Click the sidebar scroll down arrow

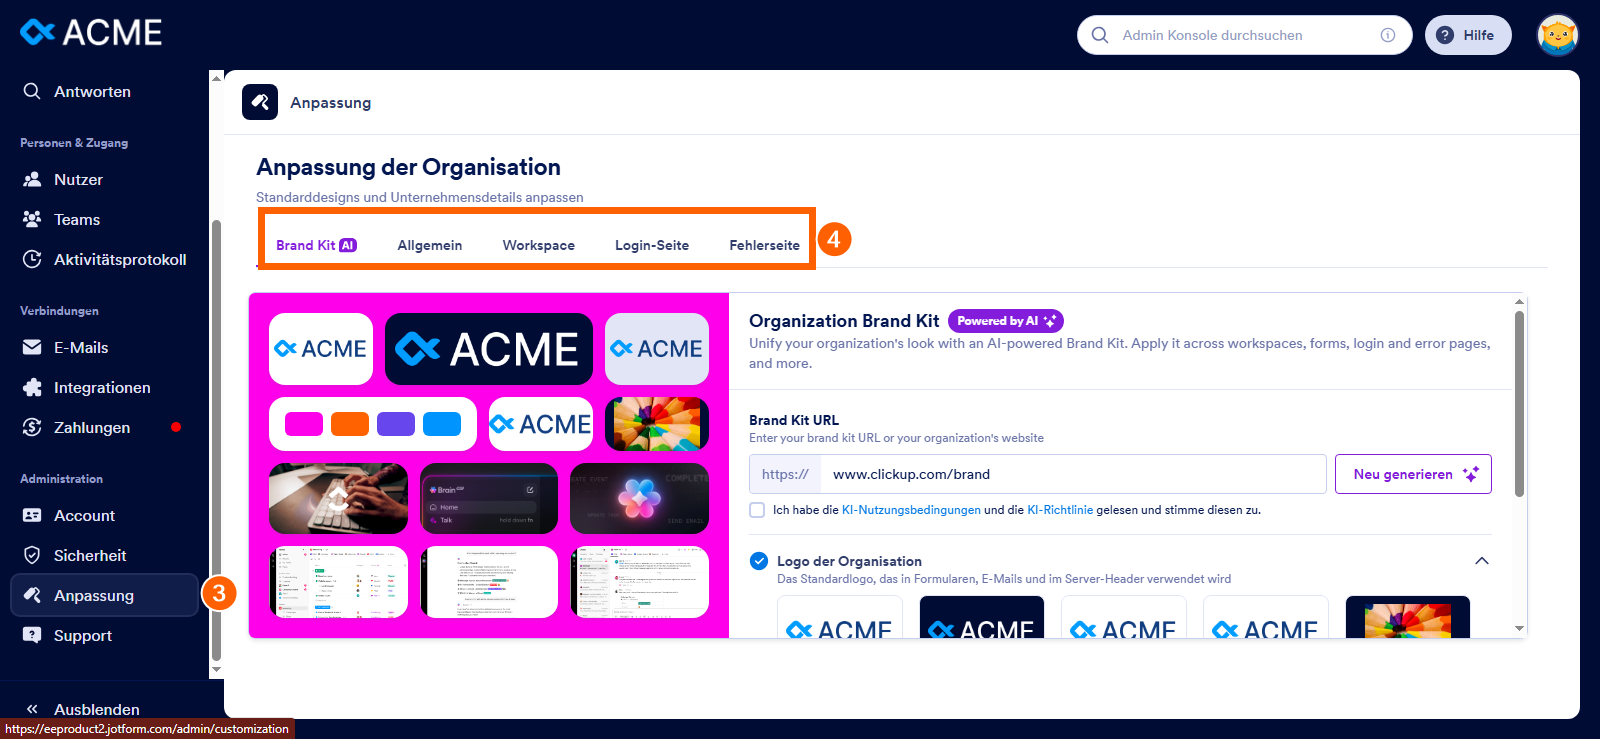point(216,670)
